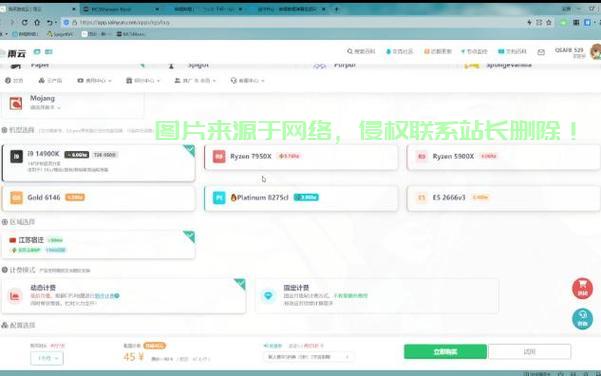Select the E5 2666v3 machine card

click(503, 198)
